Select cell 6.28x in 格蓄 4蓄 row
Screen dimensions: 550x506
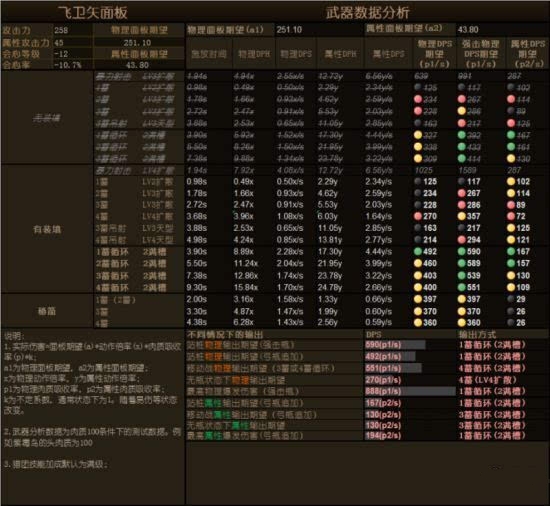tap(243, 322)
